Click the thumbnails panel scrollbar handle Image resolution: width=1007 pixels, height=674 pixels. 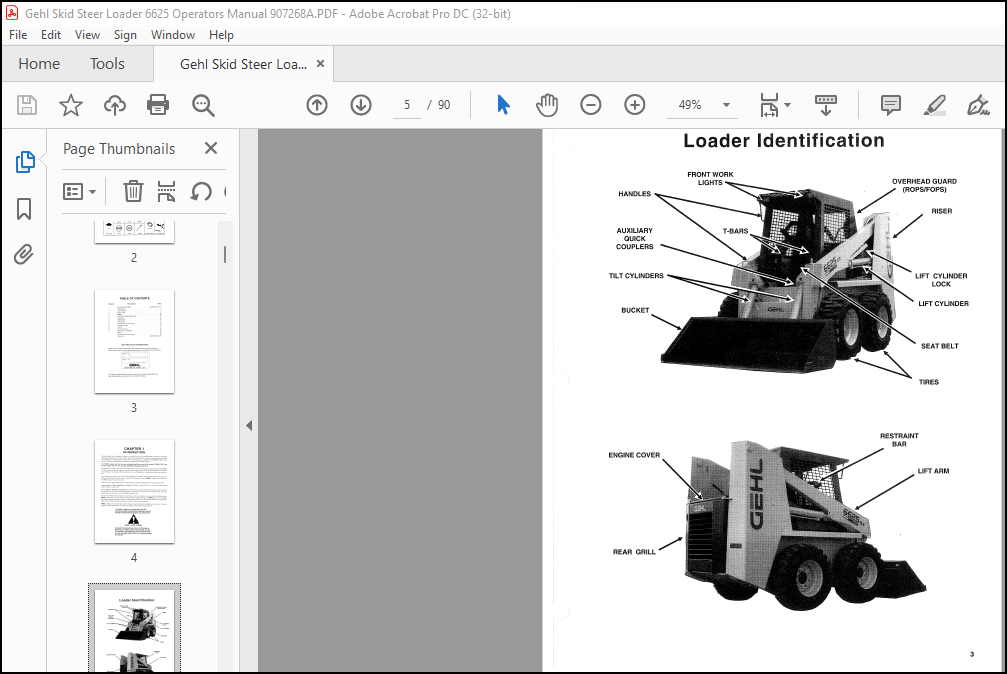tap(225, 254)
